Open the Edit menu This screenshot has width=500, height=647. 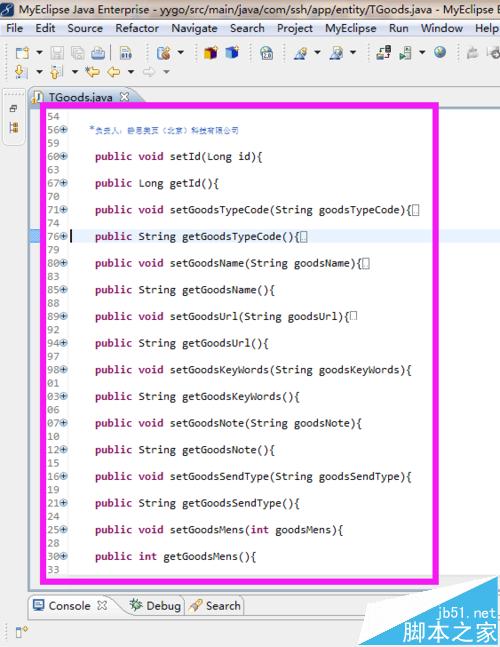(x=45, y=28)
